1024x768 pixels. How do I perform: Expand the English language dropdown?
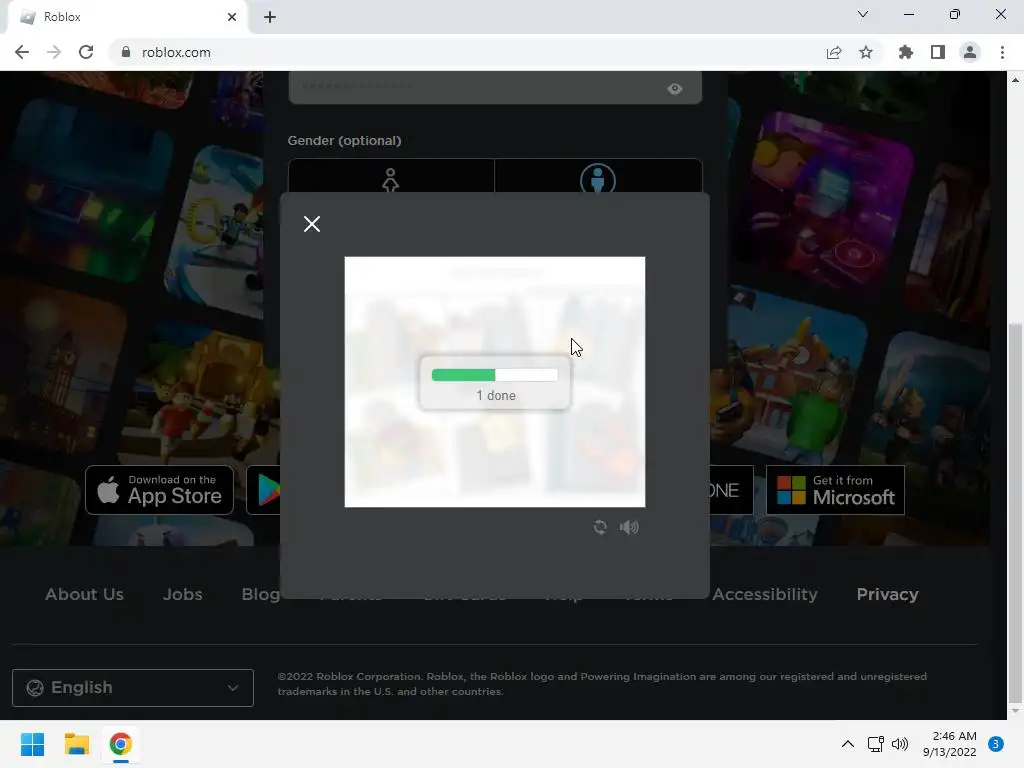click(133, 688)
